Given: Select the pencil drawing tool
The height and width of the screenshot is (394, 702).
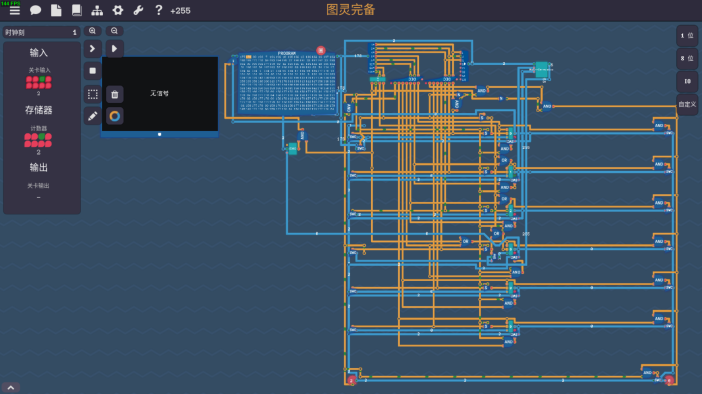Looking at the screenshot, I should point(92,116).
